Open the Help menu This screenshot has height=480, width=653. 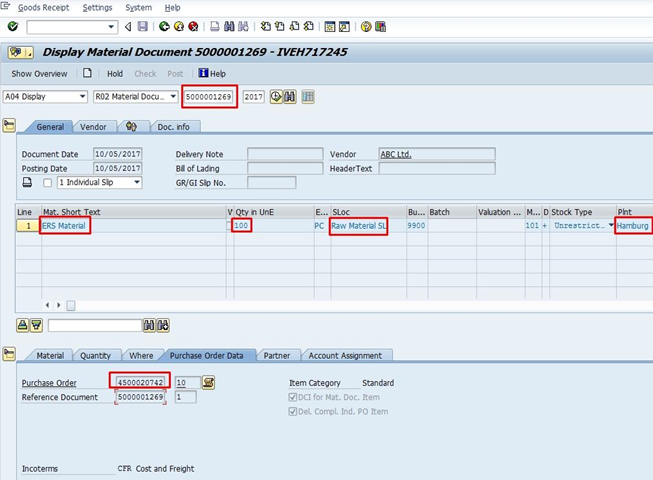click(172, 7)
